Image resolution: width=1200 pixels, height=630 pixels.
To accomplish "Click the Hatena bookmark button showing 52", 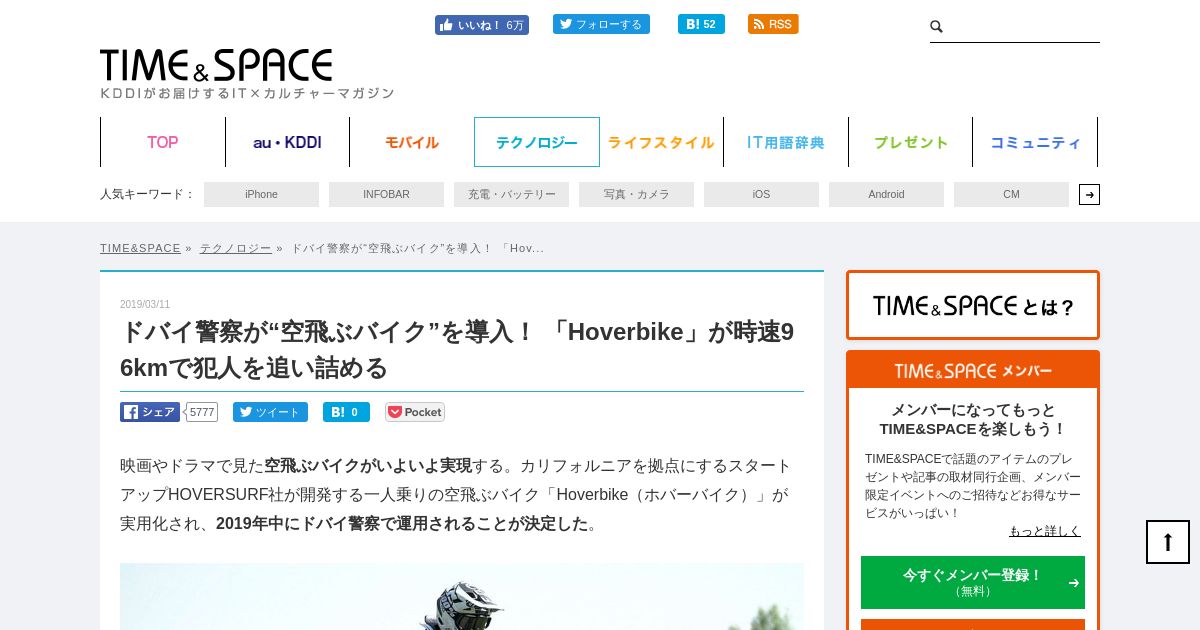I will 701,24.
